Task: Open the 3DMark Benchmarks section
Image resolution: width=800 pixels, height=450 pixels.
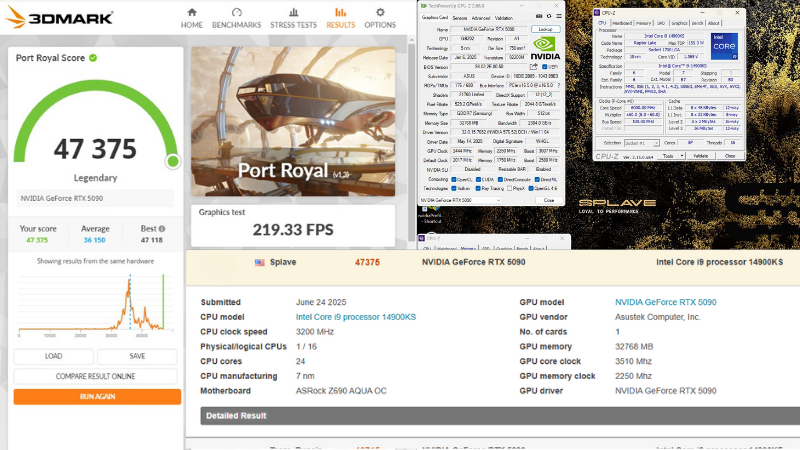Action: coord(236,18)
